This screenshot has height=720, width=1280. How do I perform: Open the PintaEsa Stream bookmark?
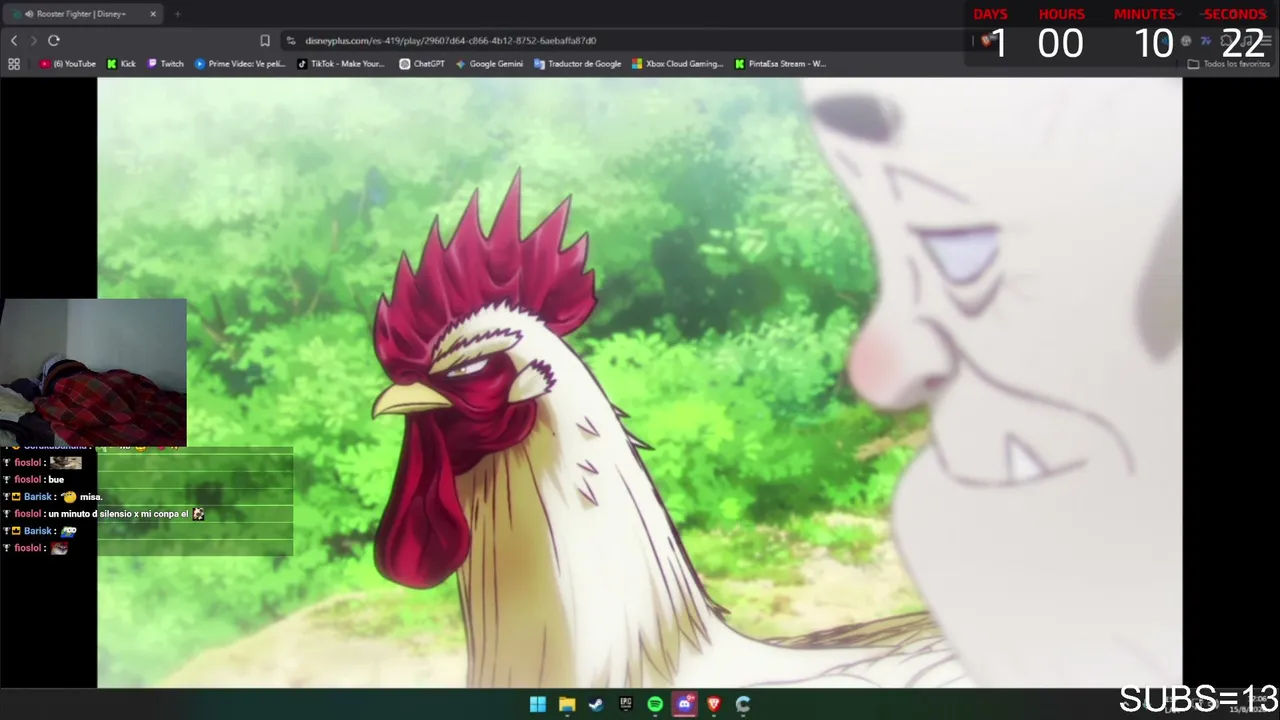(x=780, y=64)
